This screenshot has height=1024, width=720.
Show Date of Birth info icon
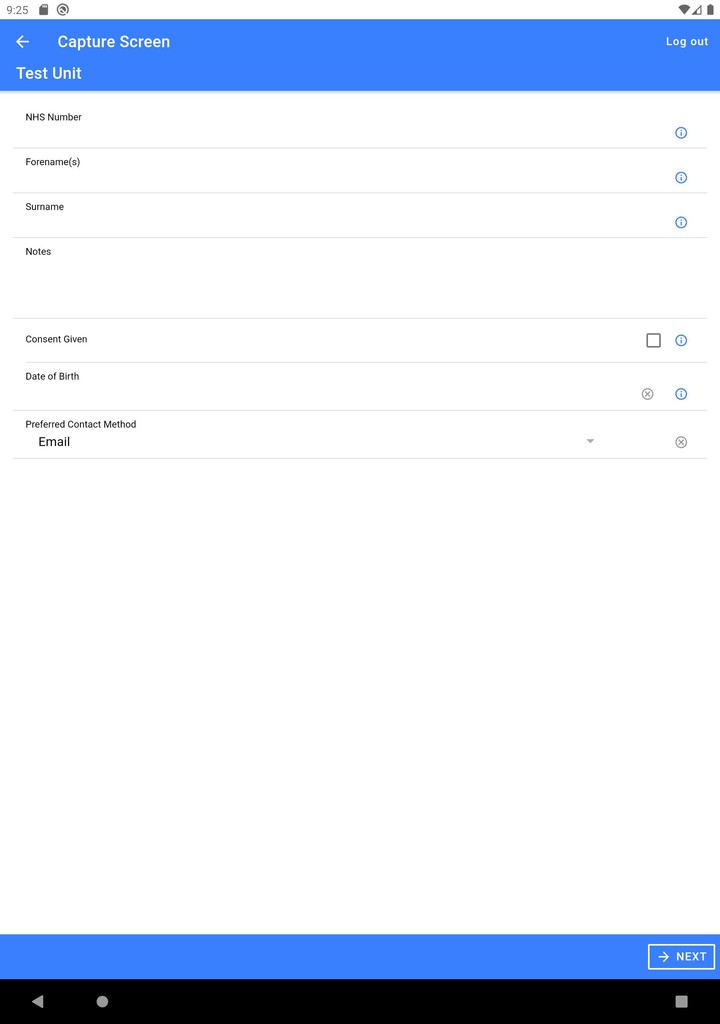tap(681, 394)
